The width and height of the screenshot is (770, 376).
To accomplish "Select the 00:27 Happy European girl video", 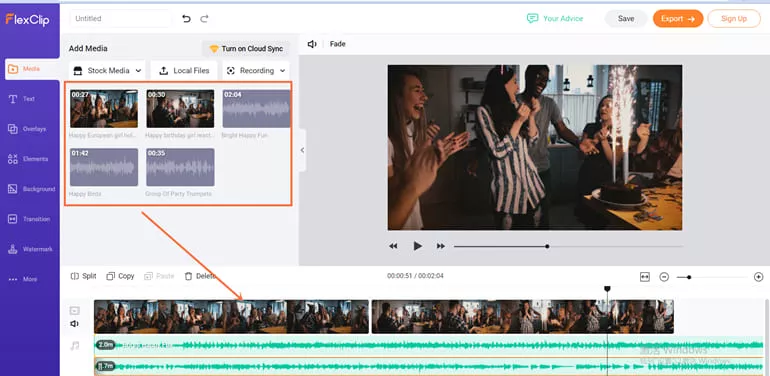I will coord(104,108).
